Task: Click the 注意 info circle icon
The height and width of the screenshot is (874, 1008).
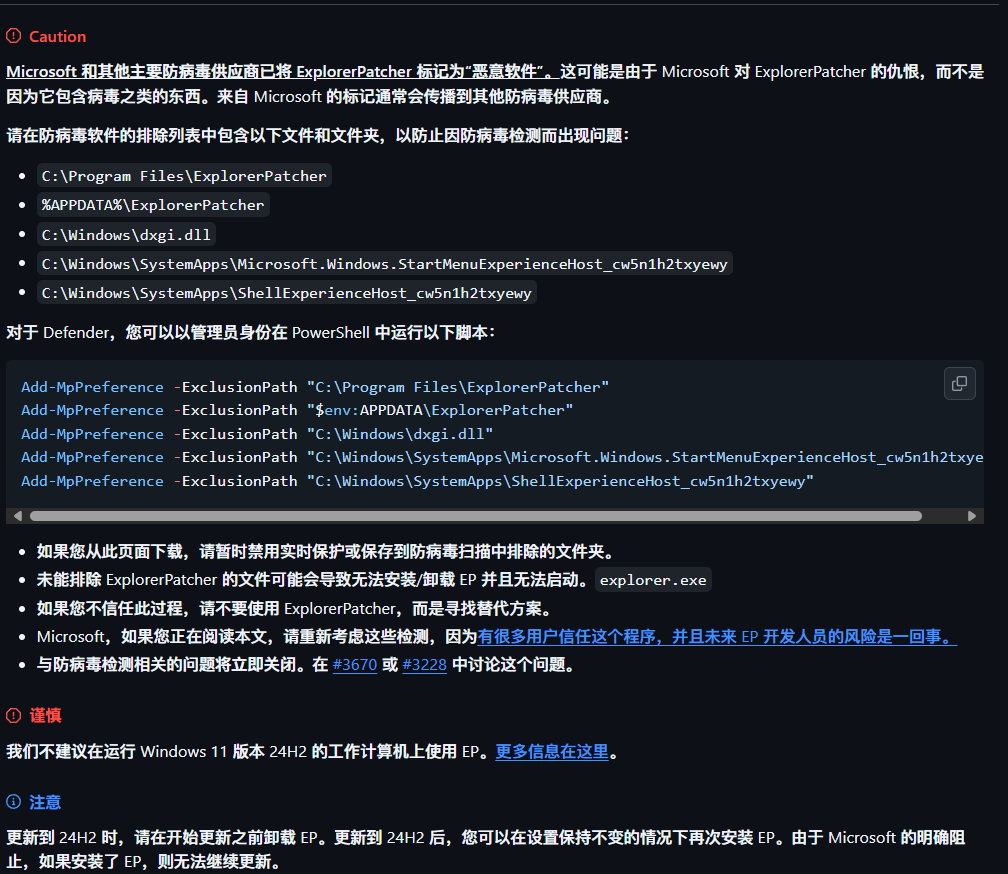Action: coord(13,802)
